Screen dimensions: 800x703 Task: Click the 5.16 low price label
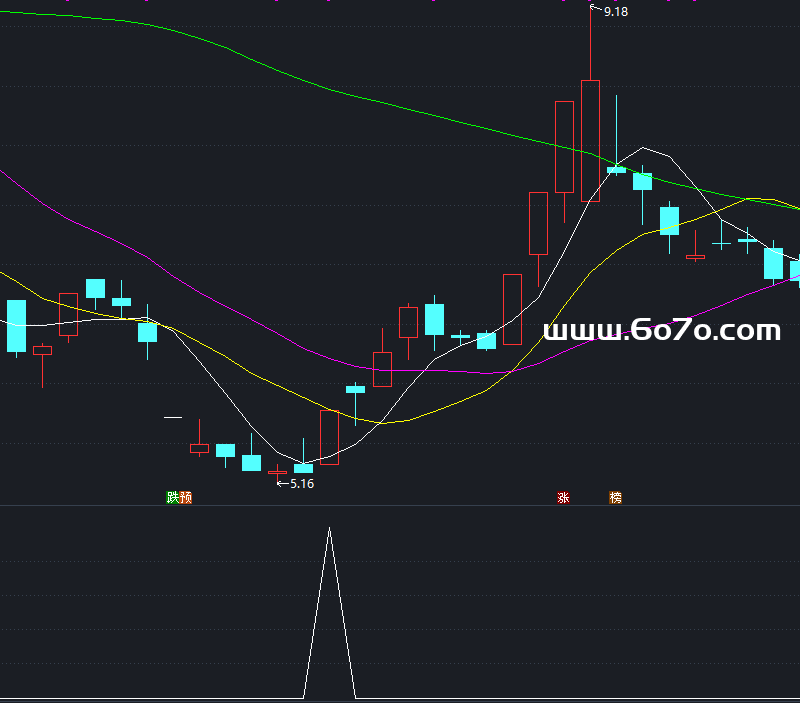(301, 484)
